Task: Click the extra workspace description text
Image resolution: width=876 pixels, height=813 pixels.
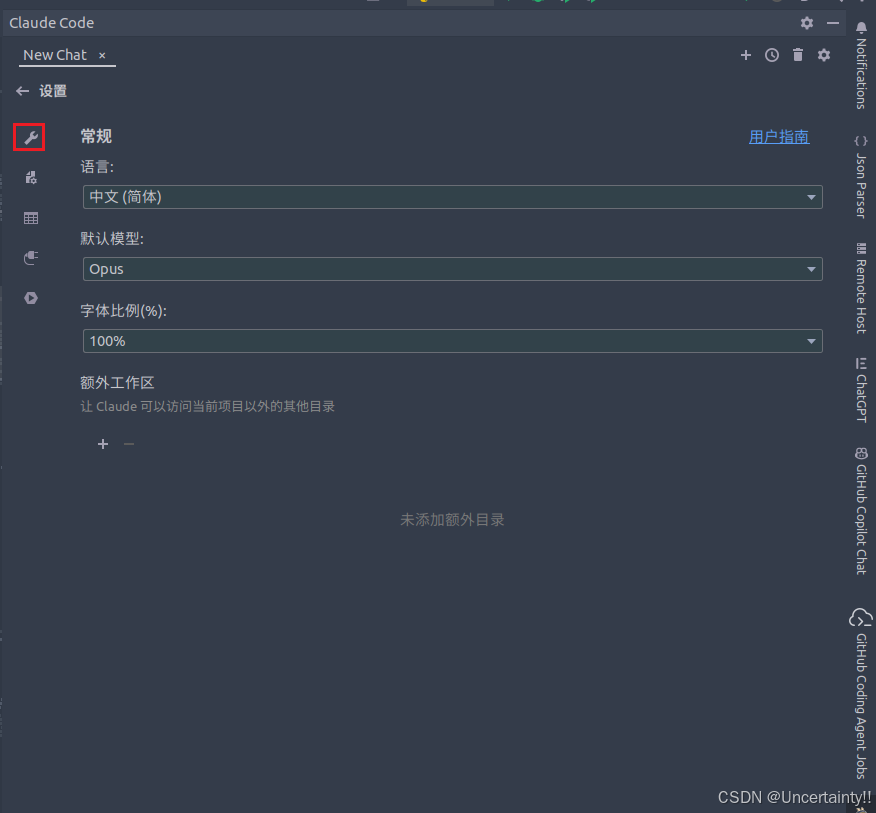Action: pyautogui.click(x=207, y=406)
